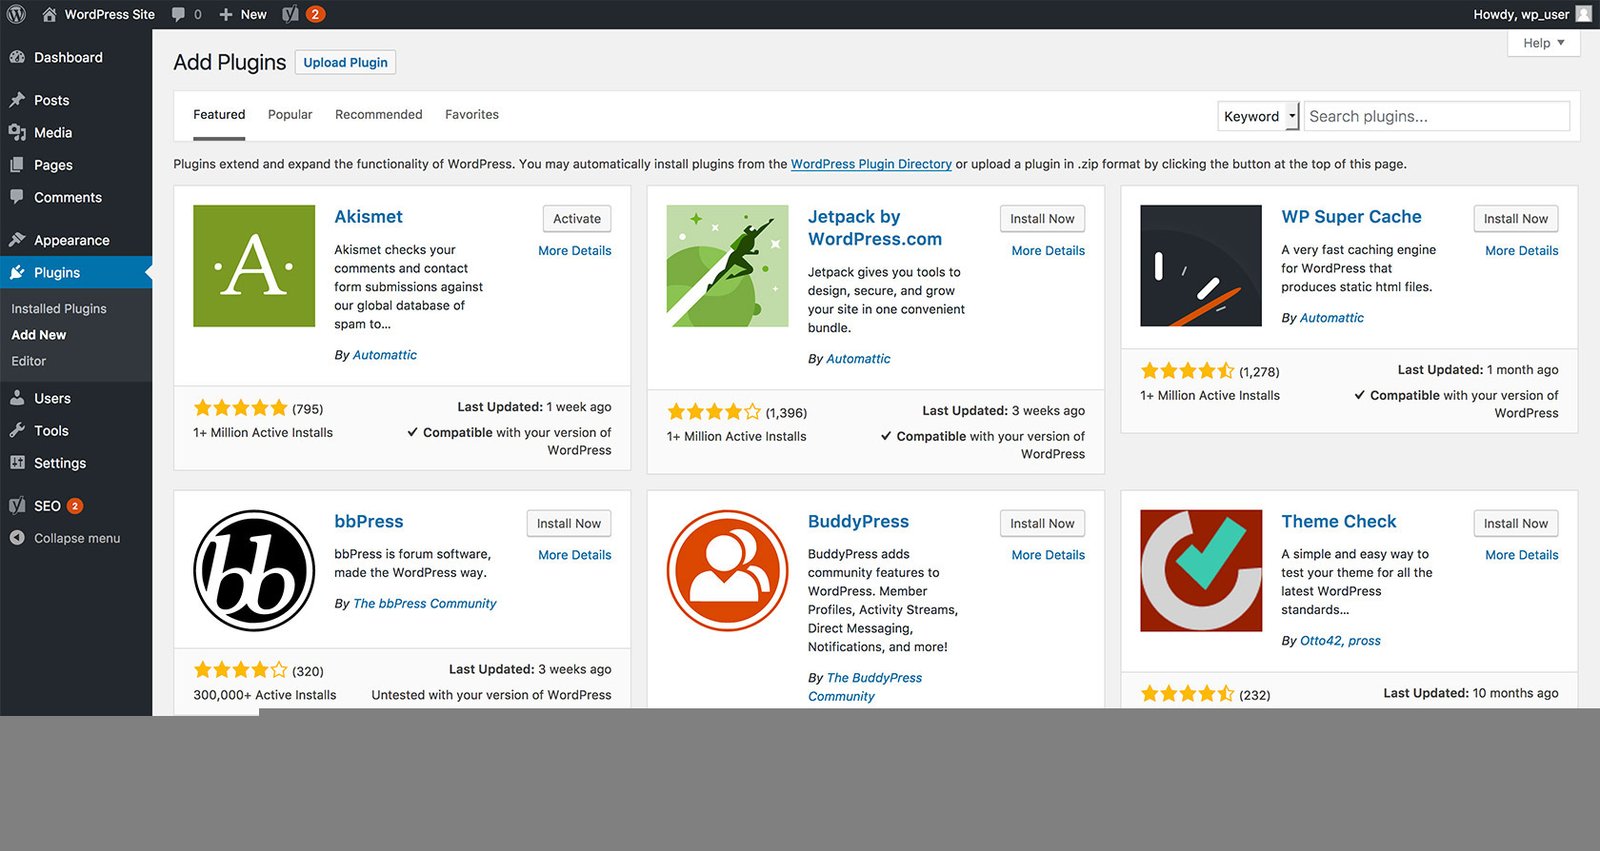Click the Media icon in sidebar
The width and height of the screenshot is (1600, 851).
[x=17, y=132]
